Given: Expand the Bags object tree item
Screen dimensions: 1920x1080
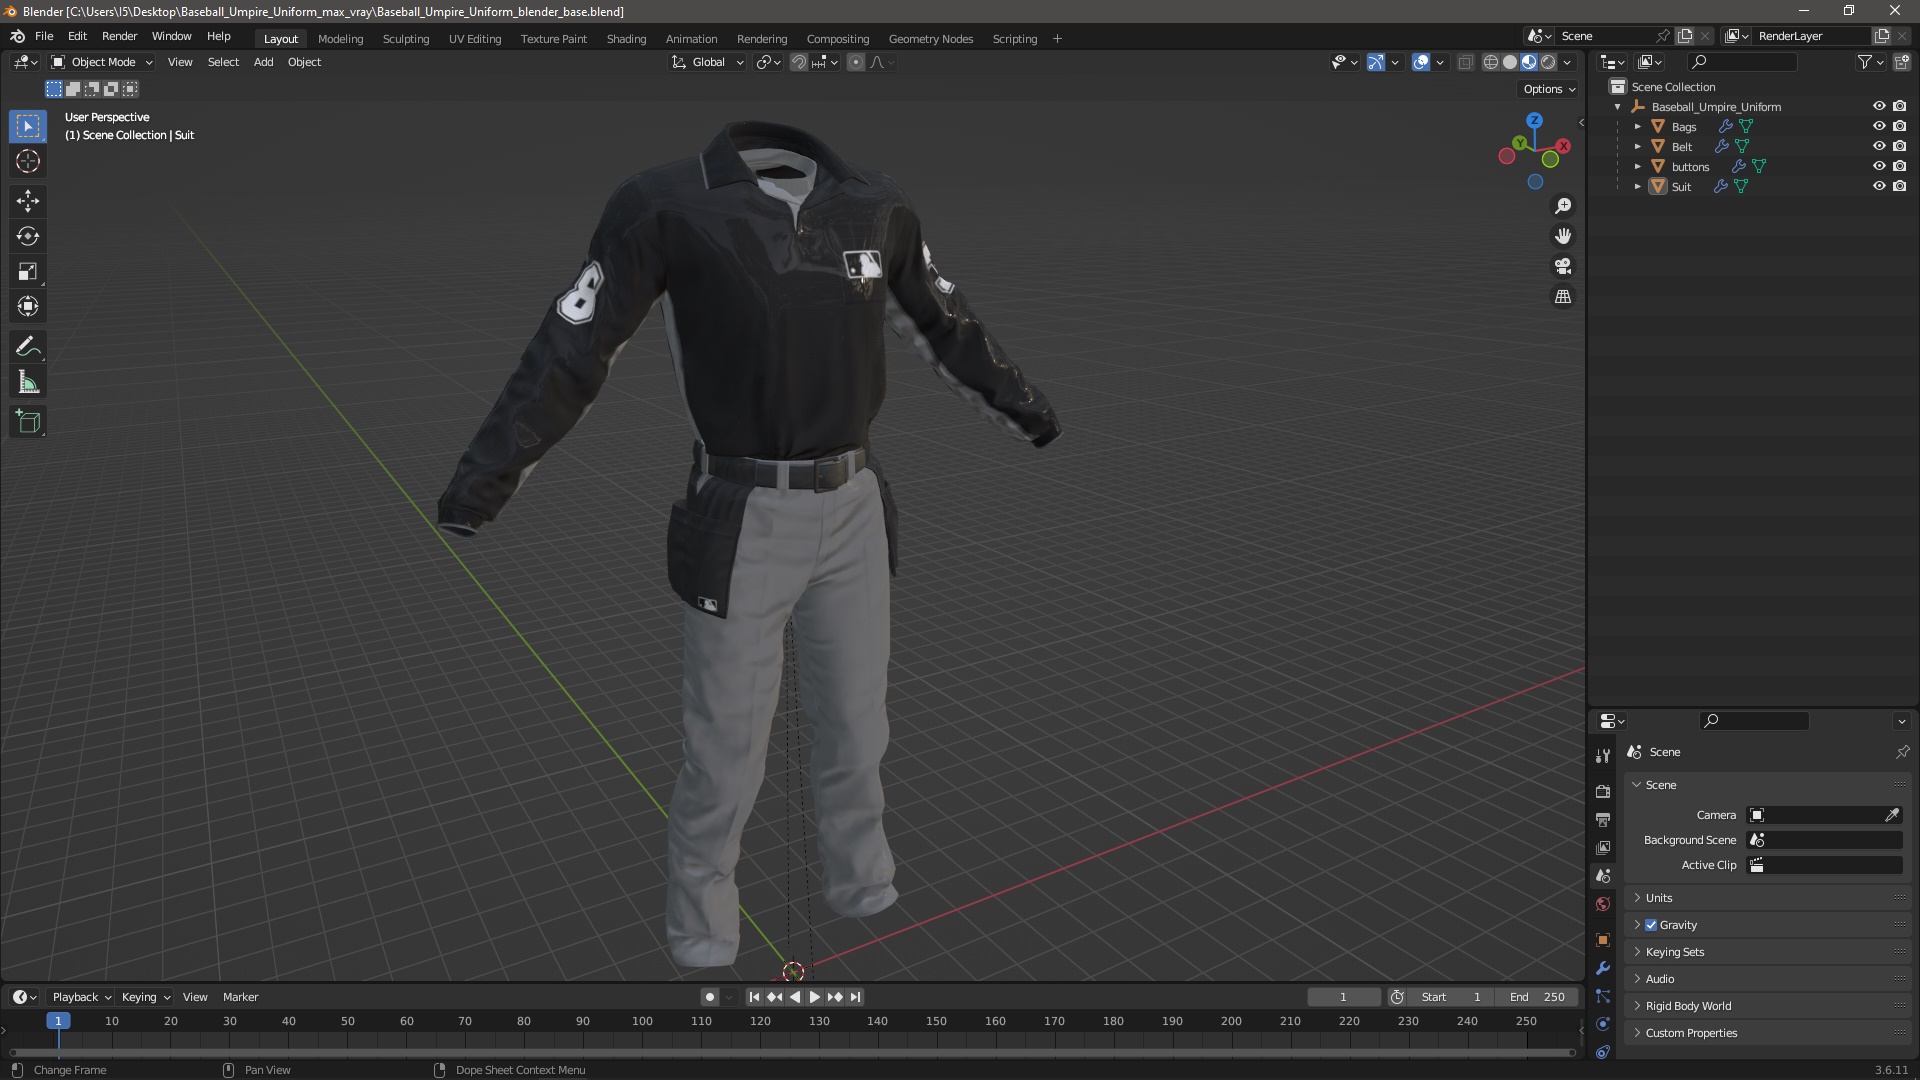Looking at the screenshot, I should [1638, 127].
